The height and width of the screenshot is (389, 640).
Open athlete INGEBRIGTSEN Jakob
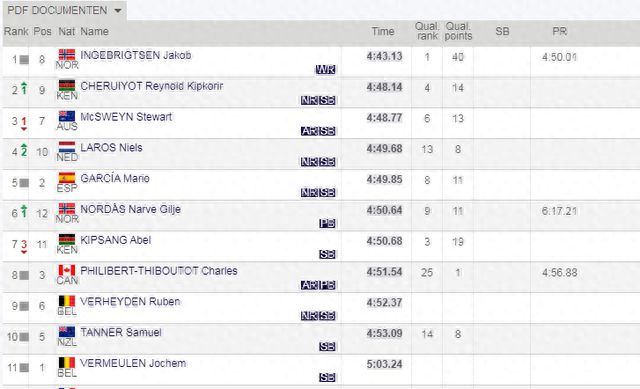click(136, 55)
